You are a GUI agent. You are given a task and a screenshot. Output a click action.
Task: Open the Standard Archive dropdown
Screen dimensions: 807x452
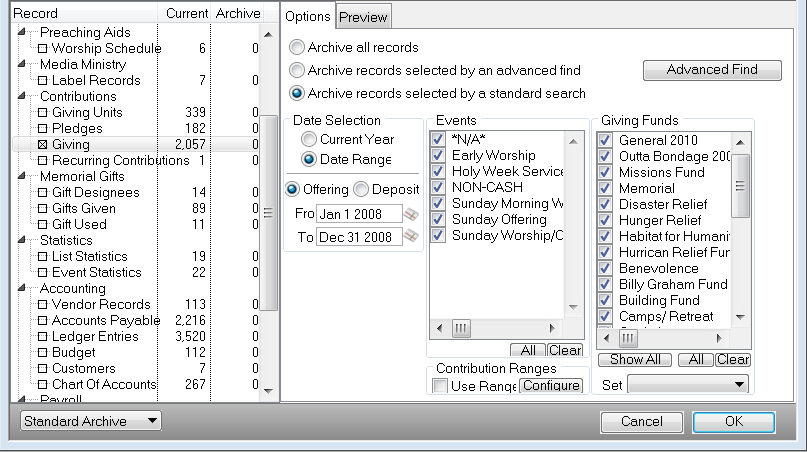click(91, 421)
